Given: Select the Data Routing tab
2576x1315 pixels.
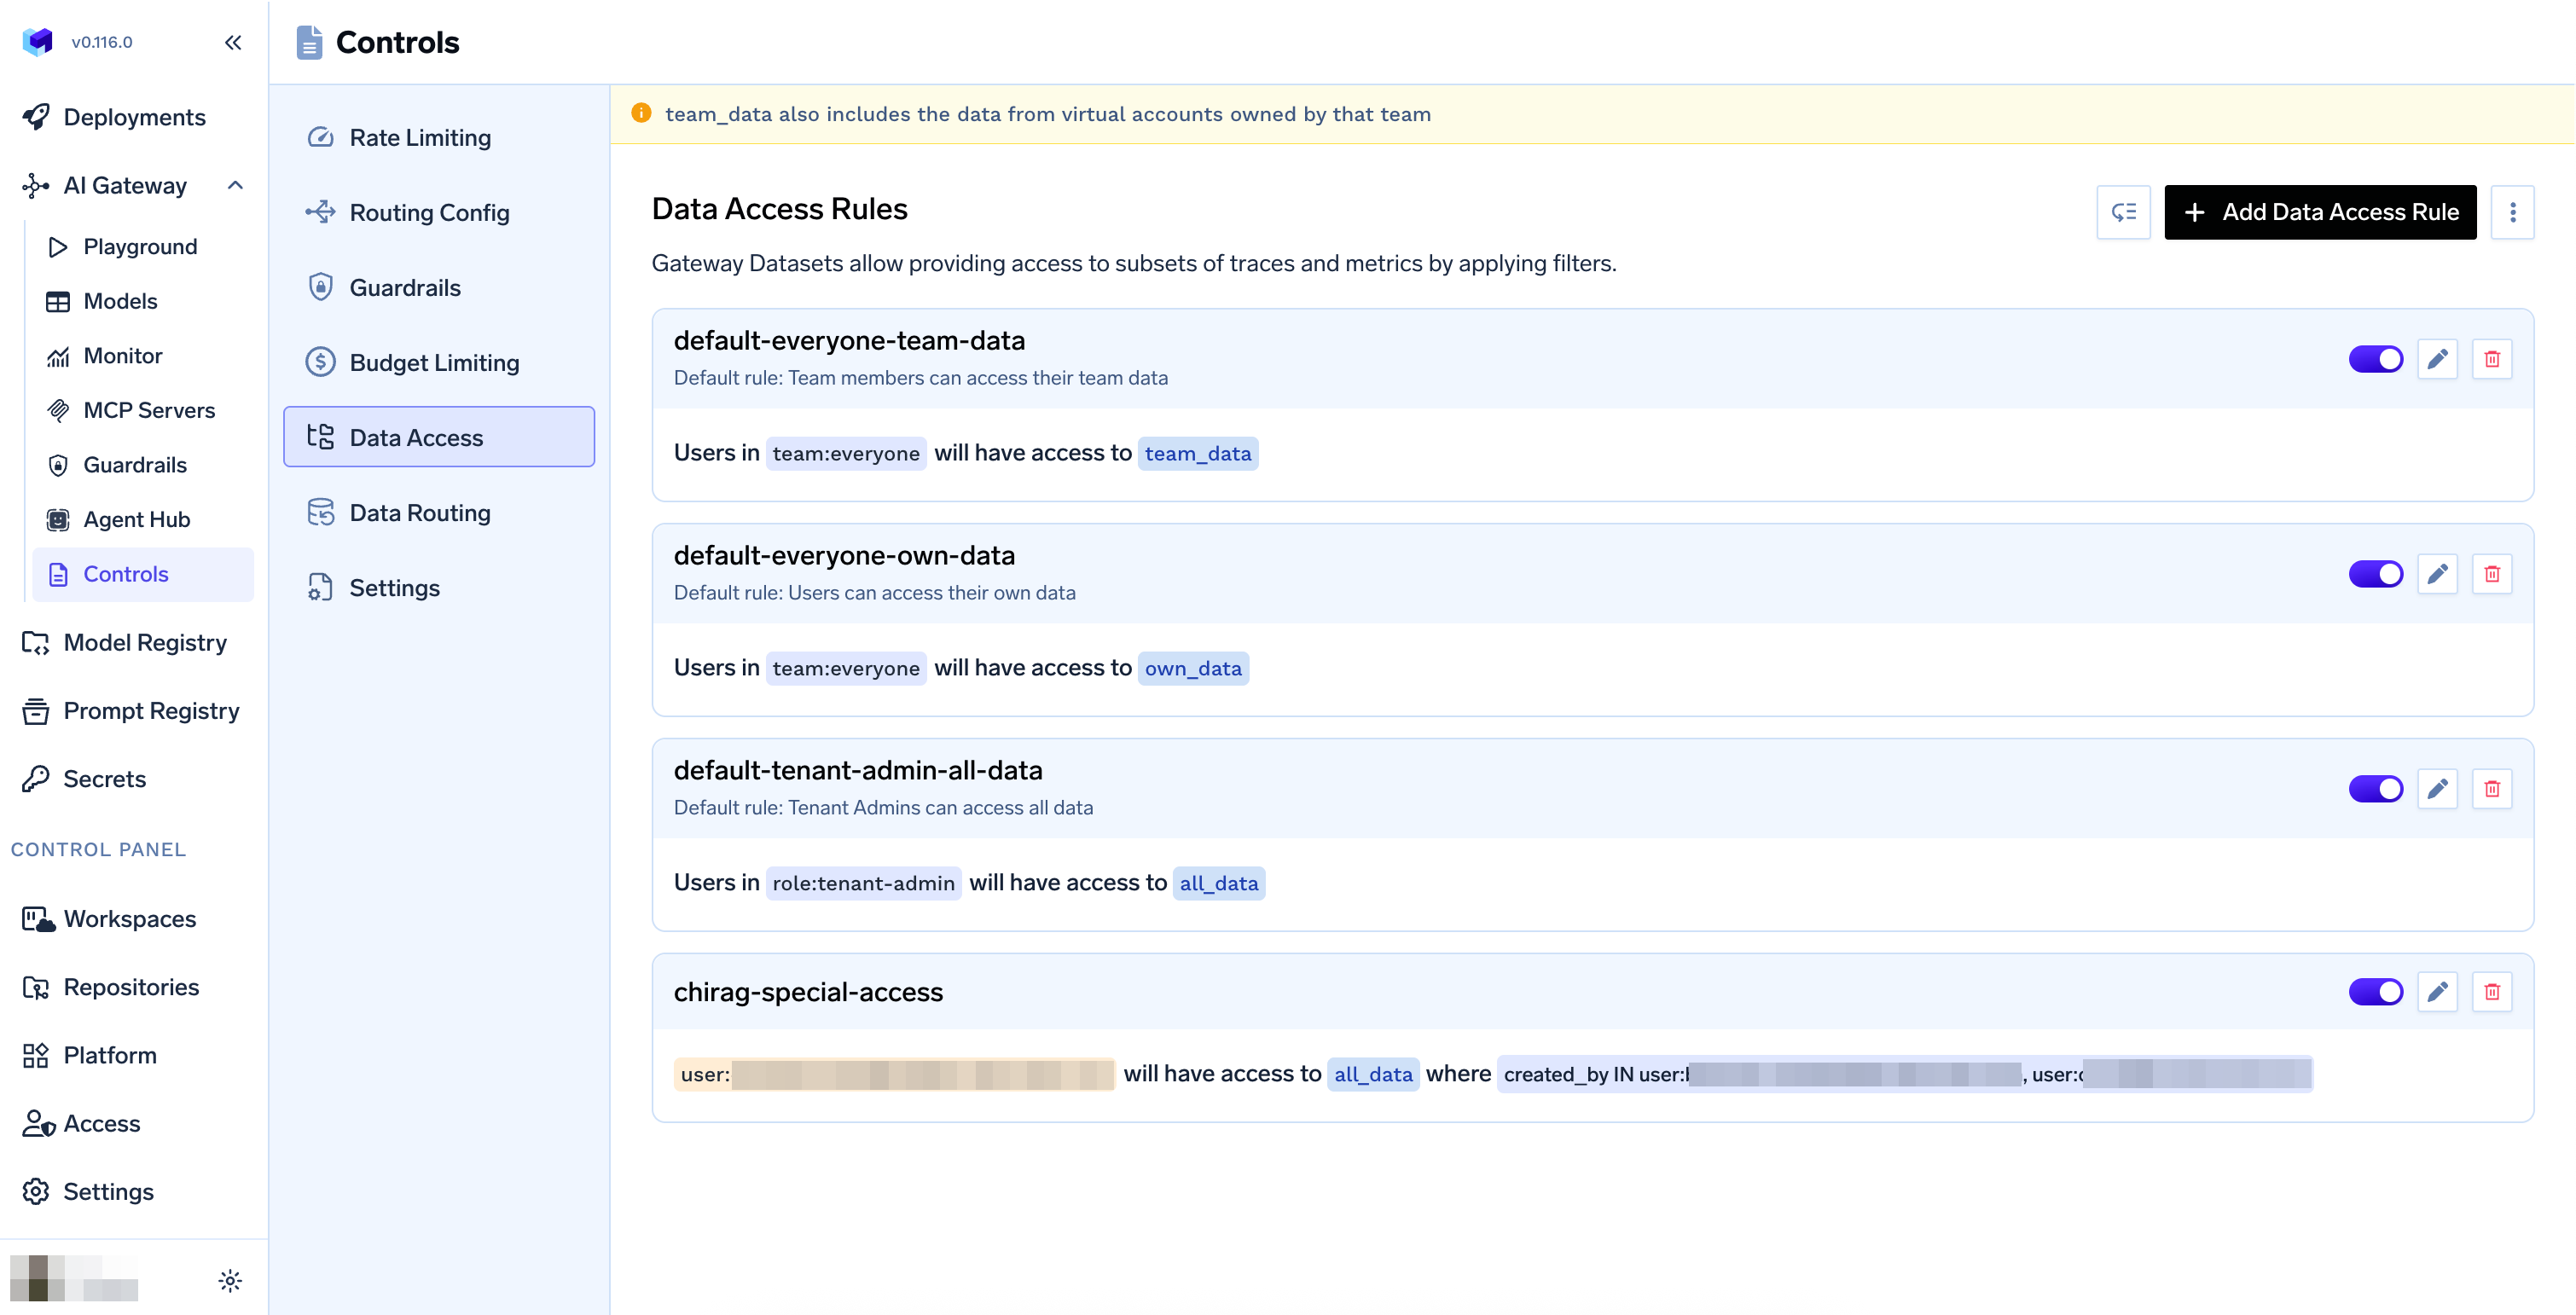Looking at the screenshot, I should tap(420, 513).
